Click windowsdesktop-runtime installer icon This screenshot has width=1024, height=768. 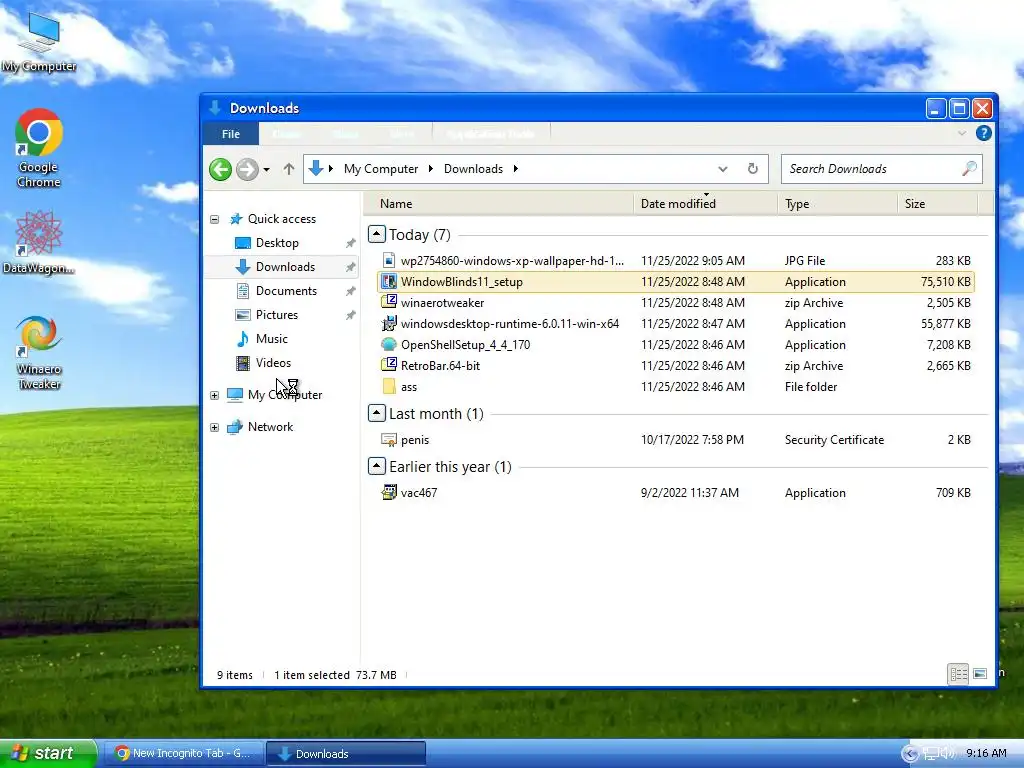389,323
